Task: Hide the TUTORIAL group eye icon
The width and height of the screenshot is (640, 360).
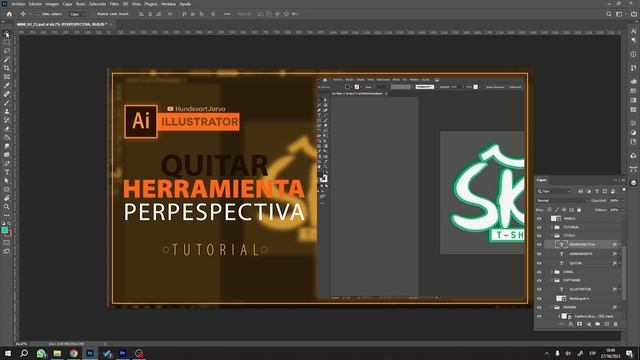Action: (x=539, y=227)
